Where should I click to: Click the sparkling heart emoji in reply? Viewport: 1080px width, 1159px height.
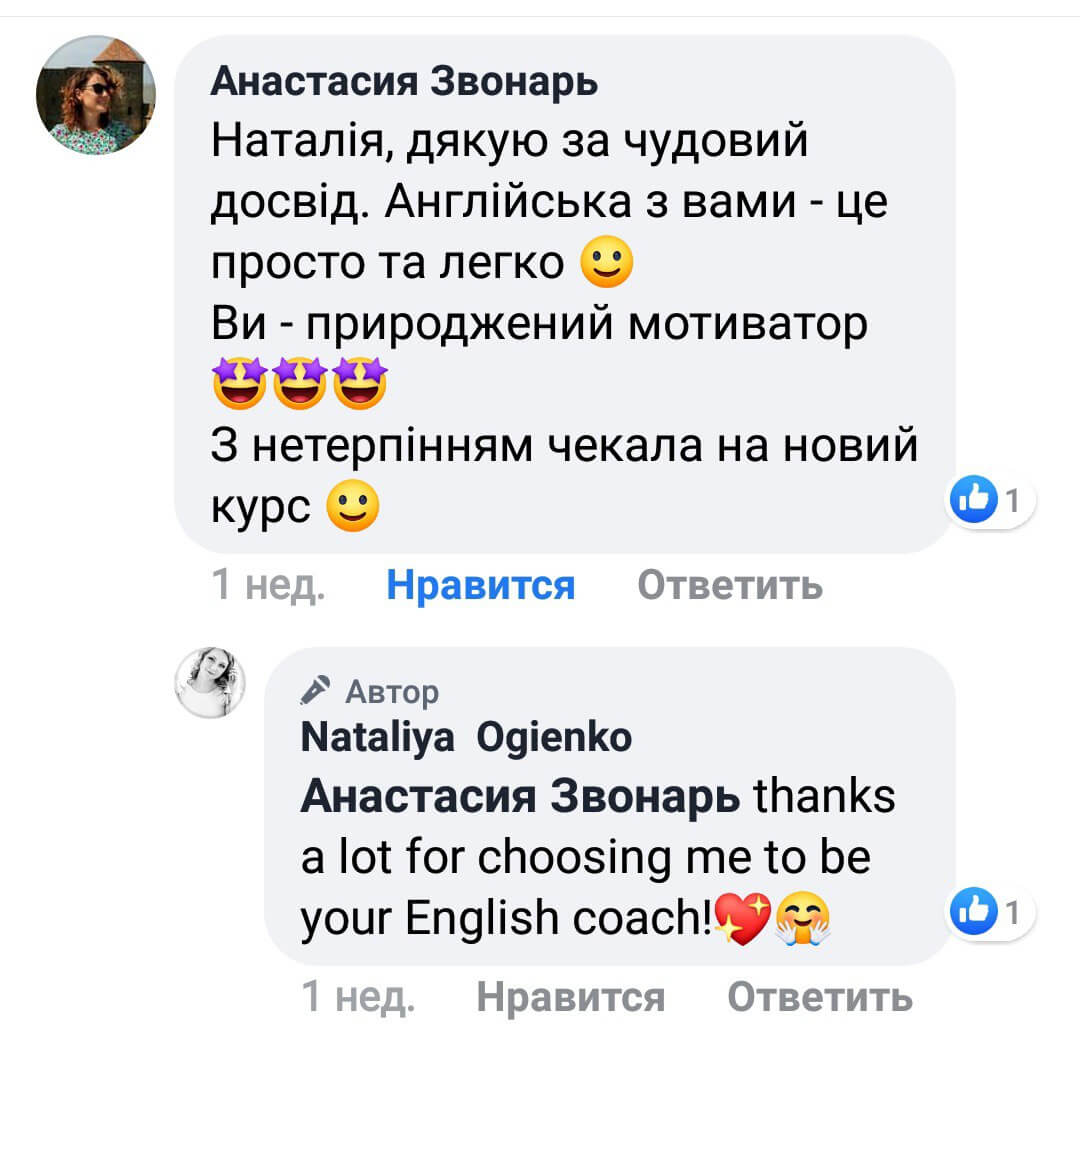[742, 919]
